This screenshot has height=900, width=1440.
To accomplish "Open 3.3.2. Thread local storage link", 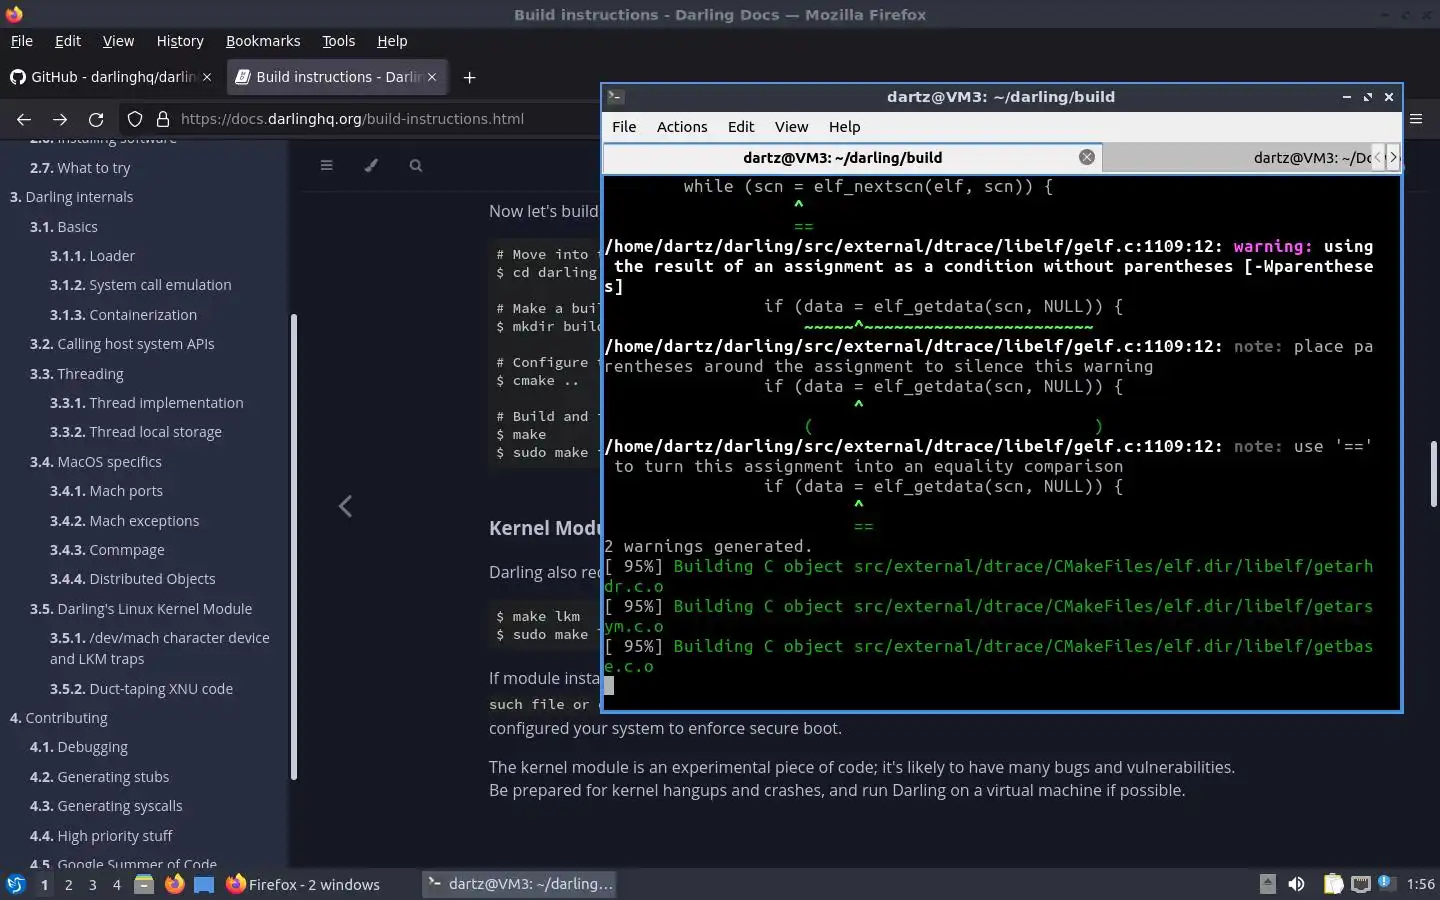I will (136, 432).
